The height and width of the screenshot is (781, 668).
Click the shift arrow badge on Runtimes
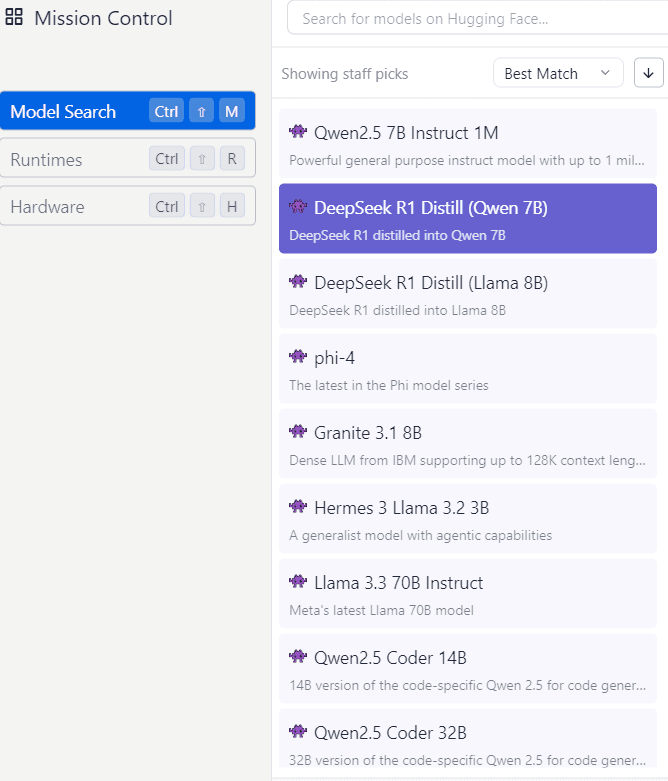(202, 158)
